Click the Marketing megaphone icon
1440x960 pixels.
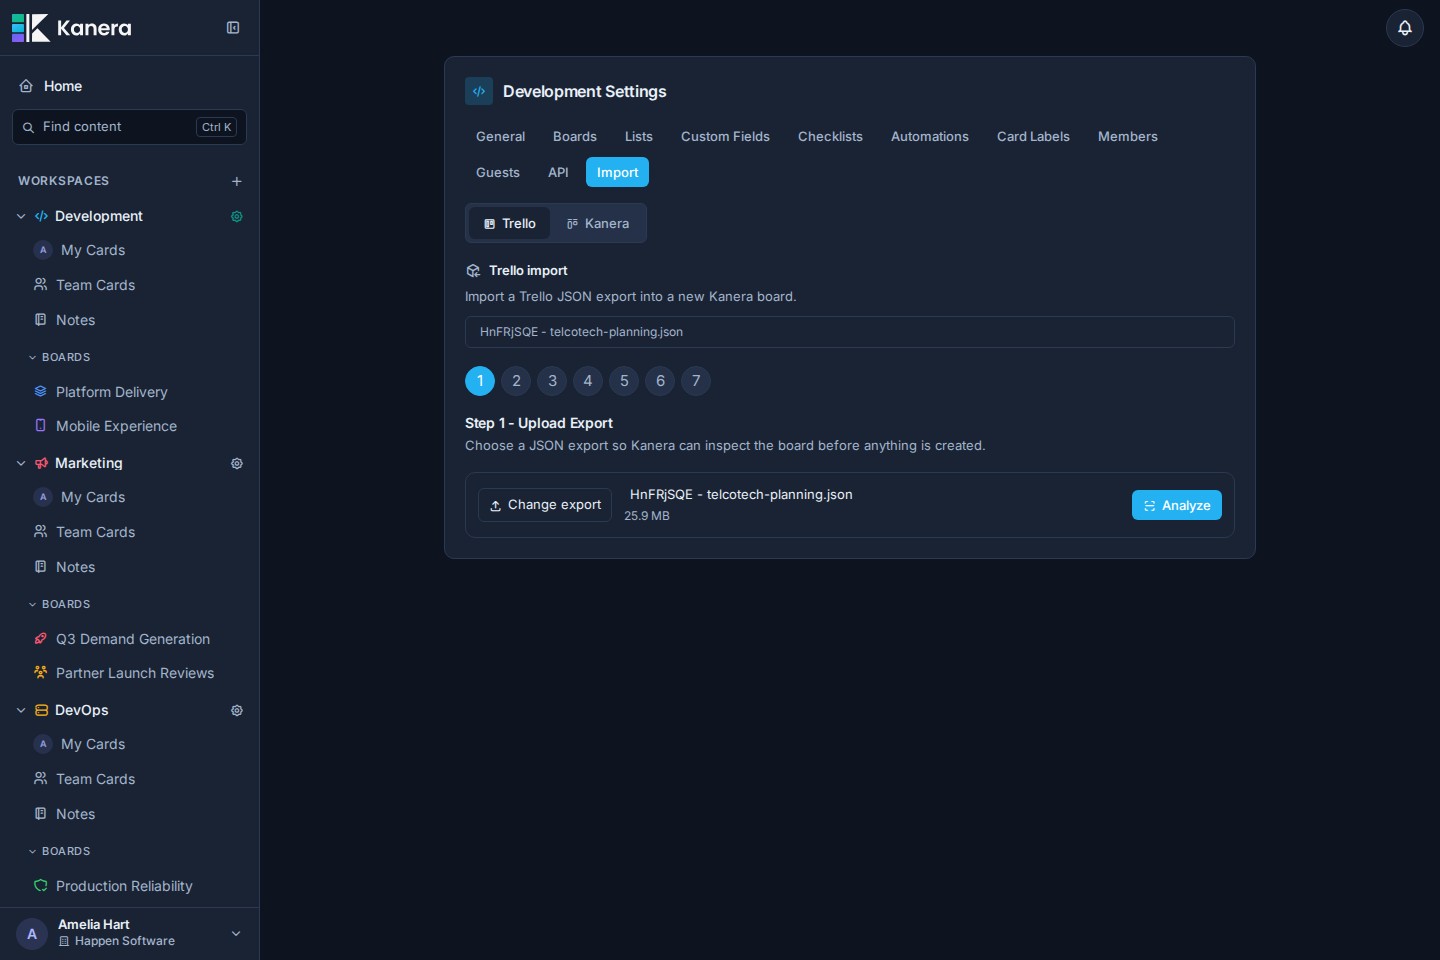[x=41, y=463]
